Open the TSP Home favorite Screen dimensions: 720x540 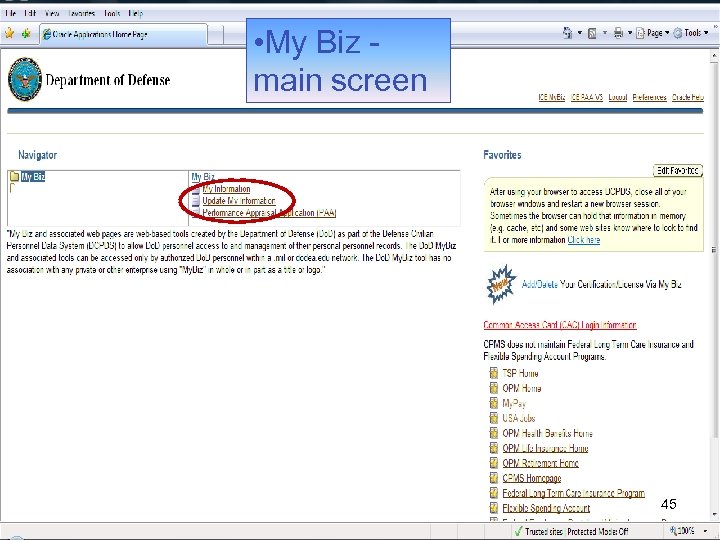pyautogui.click(x=520, y=373)
